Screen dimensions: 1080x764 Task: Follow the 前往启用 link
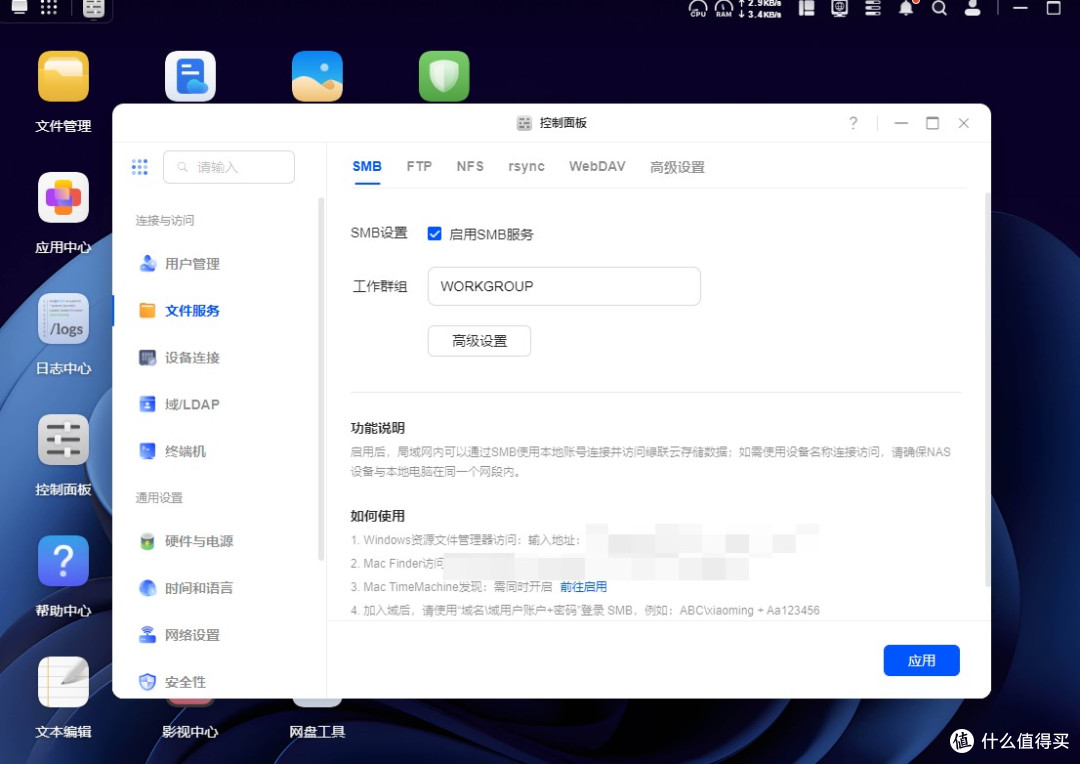click(583, 587)
